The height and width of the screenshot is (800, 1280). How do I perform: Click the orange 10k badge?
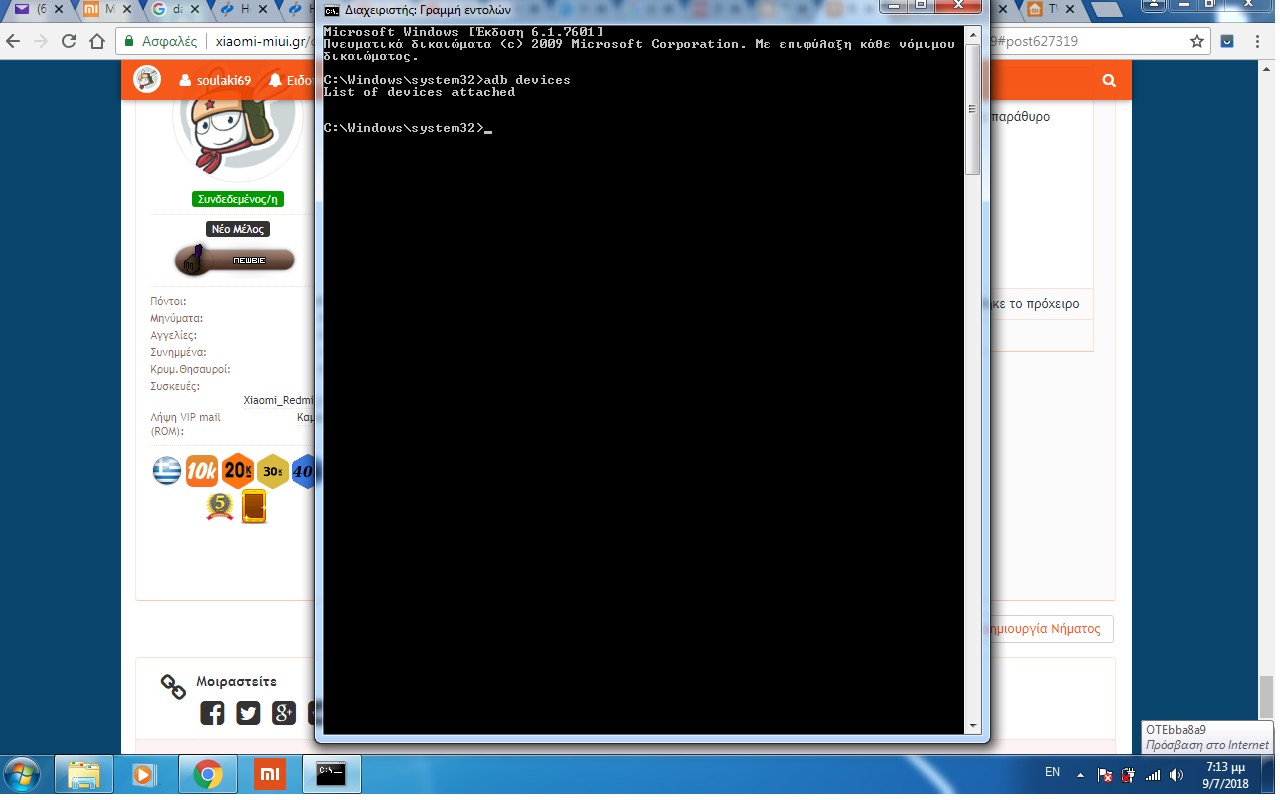click(202, 471)
